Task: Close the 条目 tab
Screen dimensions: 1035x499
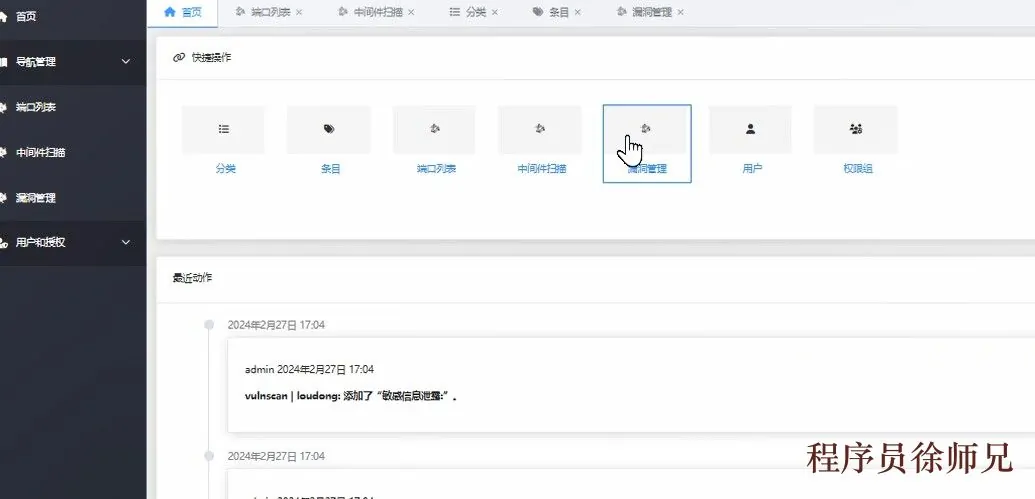Action: pyautogui.click(x=578, y=12)
